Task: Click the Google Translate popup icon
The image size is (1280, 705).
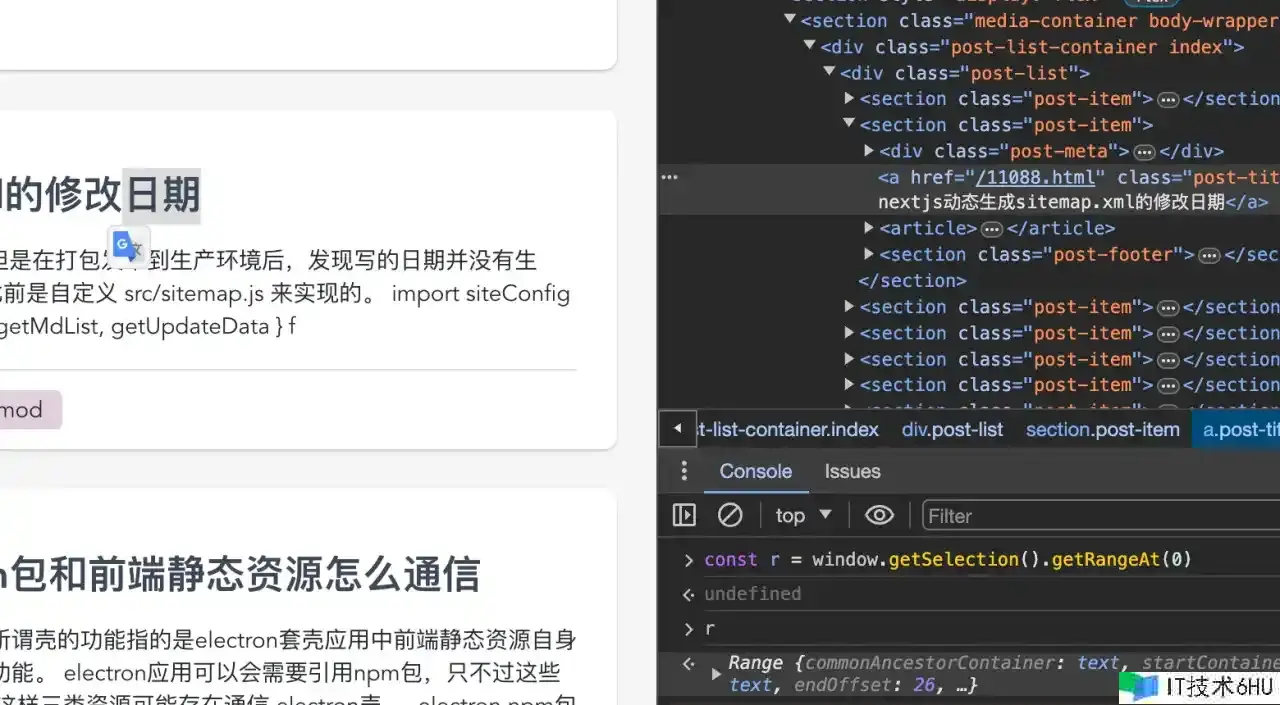Action: [128, 246]
